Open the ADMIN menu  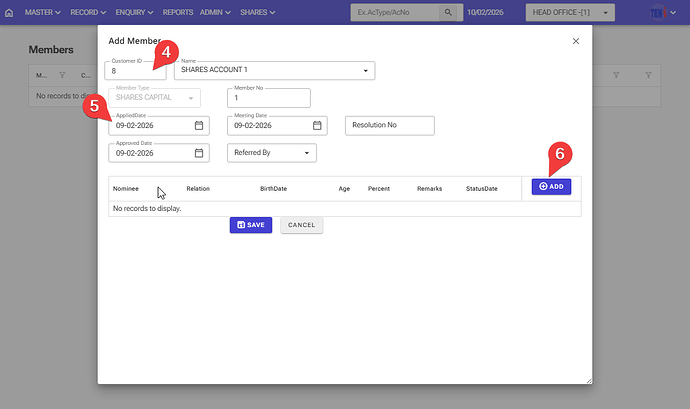click(215, 12)
